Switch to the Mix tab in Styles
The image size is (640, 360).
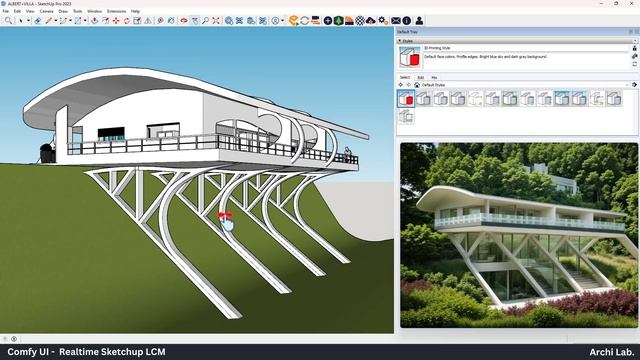point(434,77)
